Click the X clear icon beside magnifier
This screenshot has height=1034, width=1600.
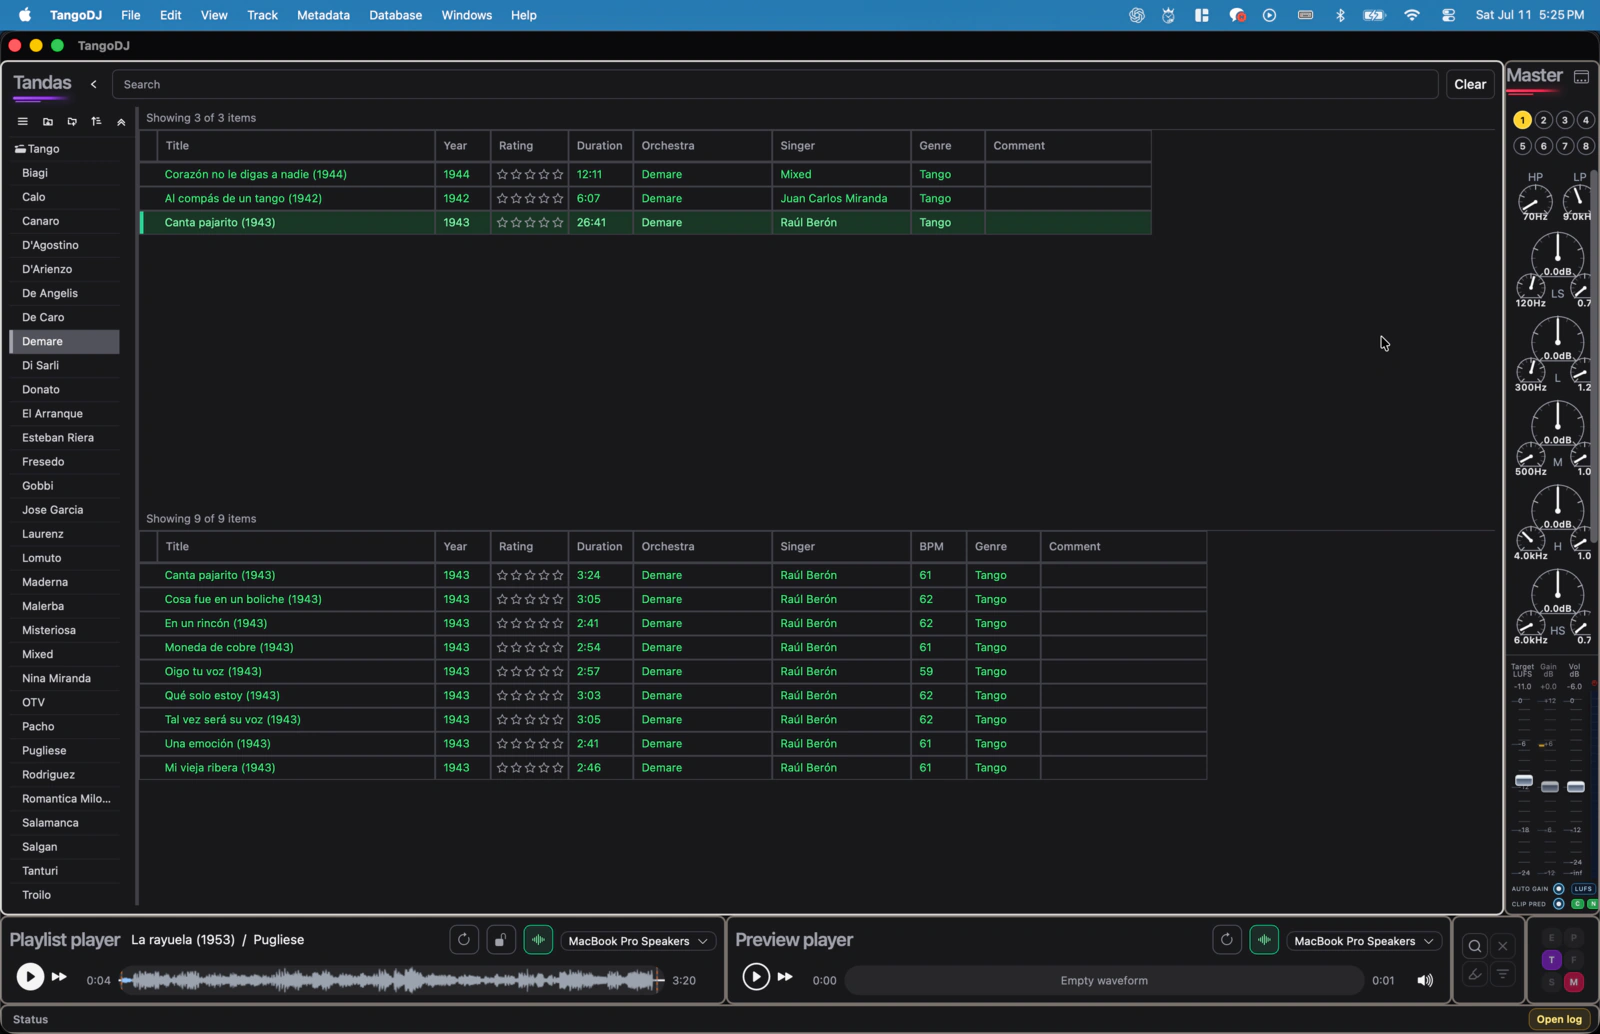tap(1502, 946)
